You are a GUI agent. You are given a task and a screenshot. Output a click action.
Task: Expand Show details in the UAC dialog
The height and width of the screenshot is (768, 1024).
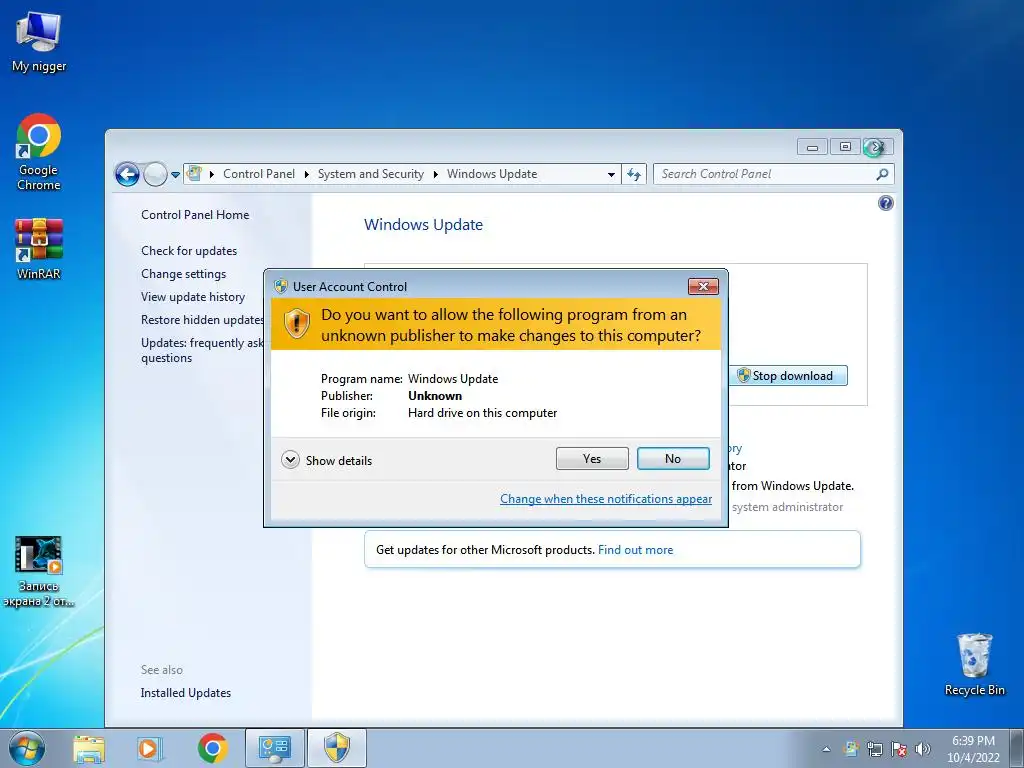[x=327, y=460]
